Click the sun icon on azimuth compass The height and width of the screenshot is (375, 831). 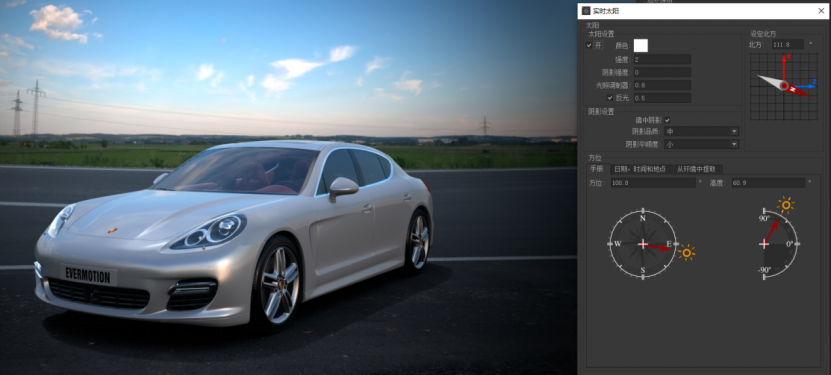coord(687,253)
